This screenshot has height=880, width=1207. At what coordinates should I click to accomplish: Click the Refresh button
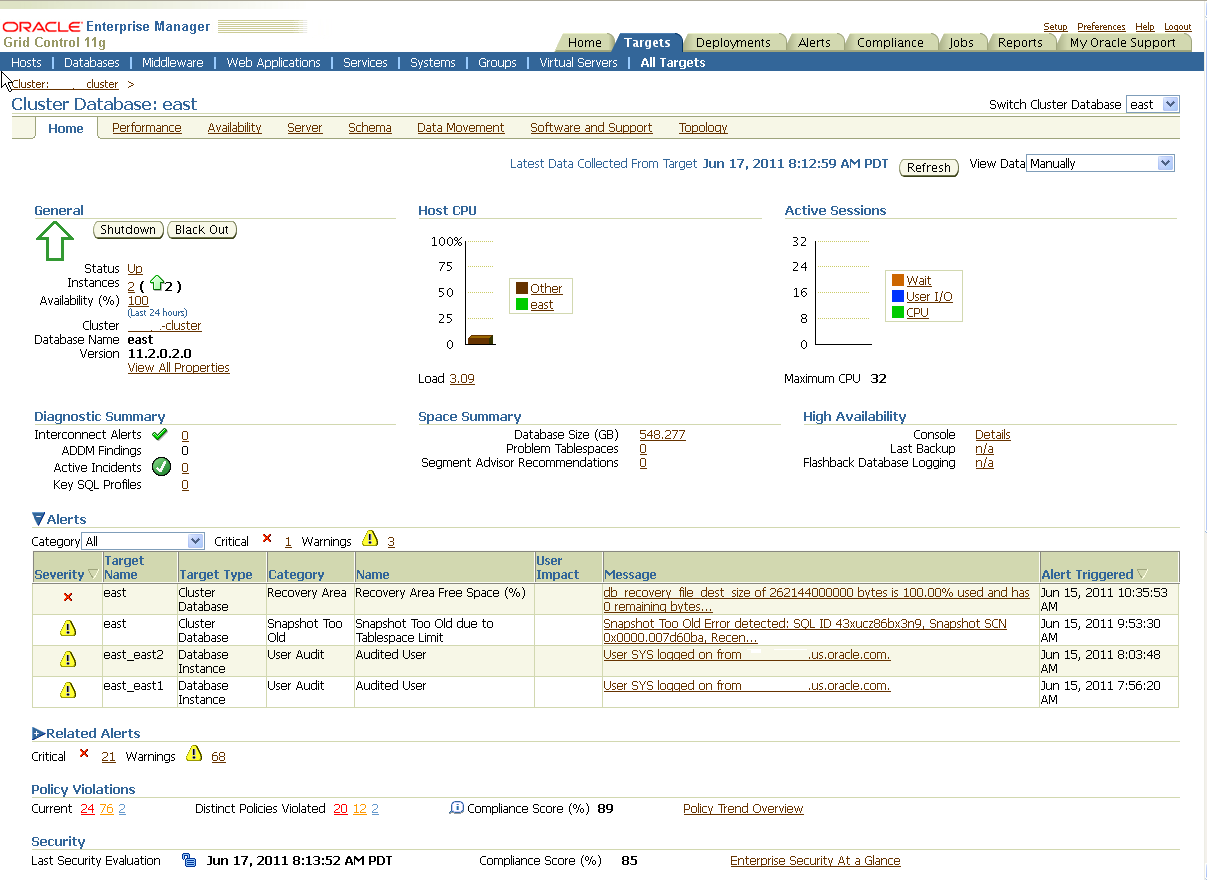pyautogui.click(x=928, y=167)
